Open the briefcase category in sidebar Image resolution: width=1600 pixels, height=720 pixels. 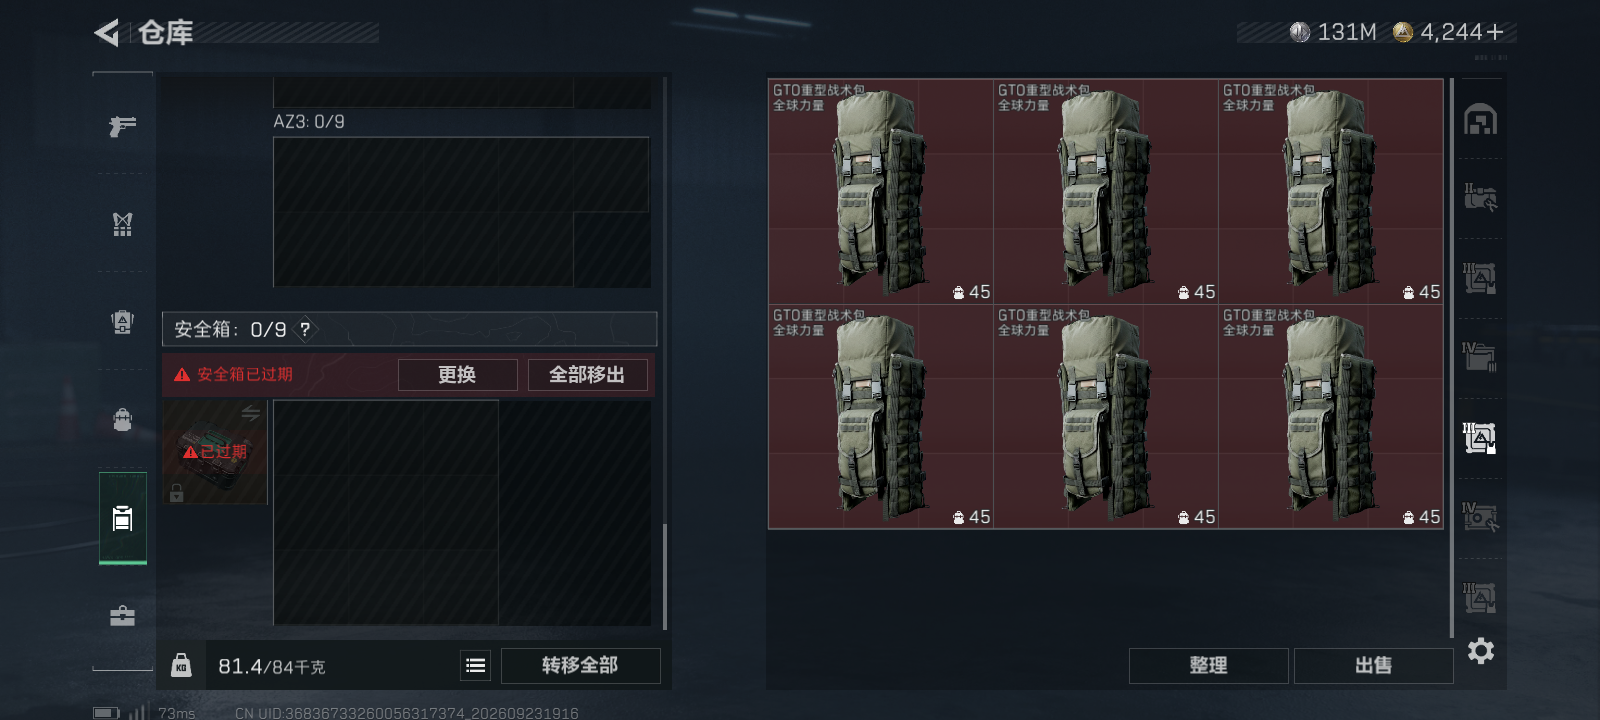122,616
